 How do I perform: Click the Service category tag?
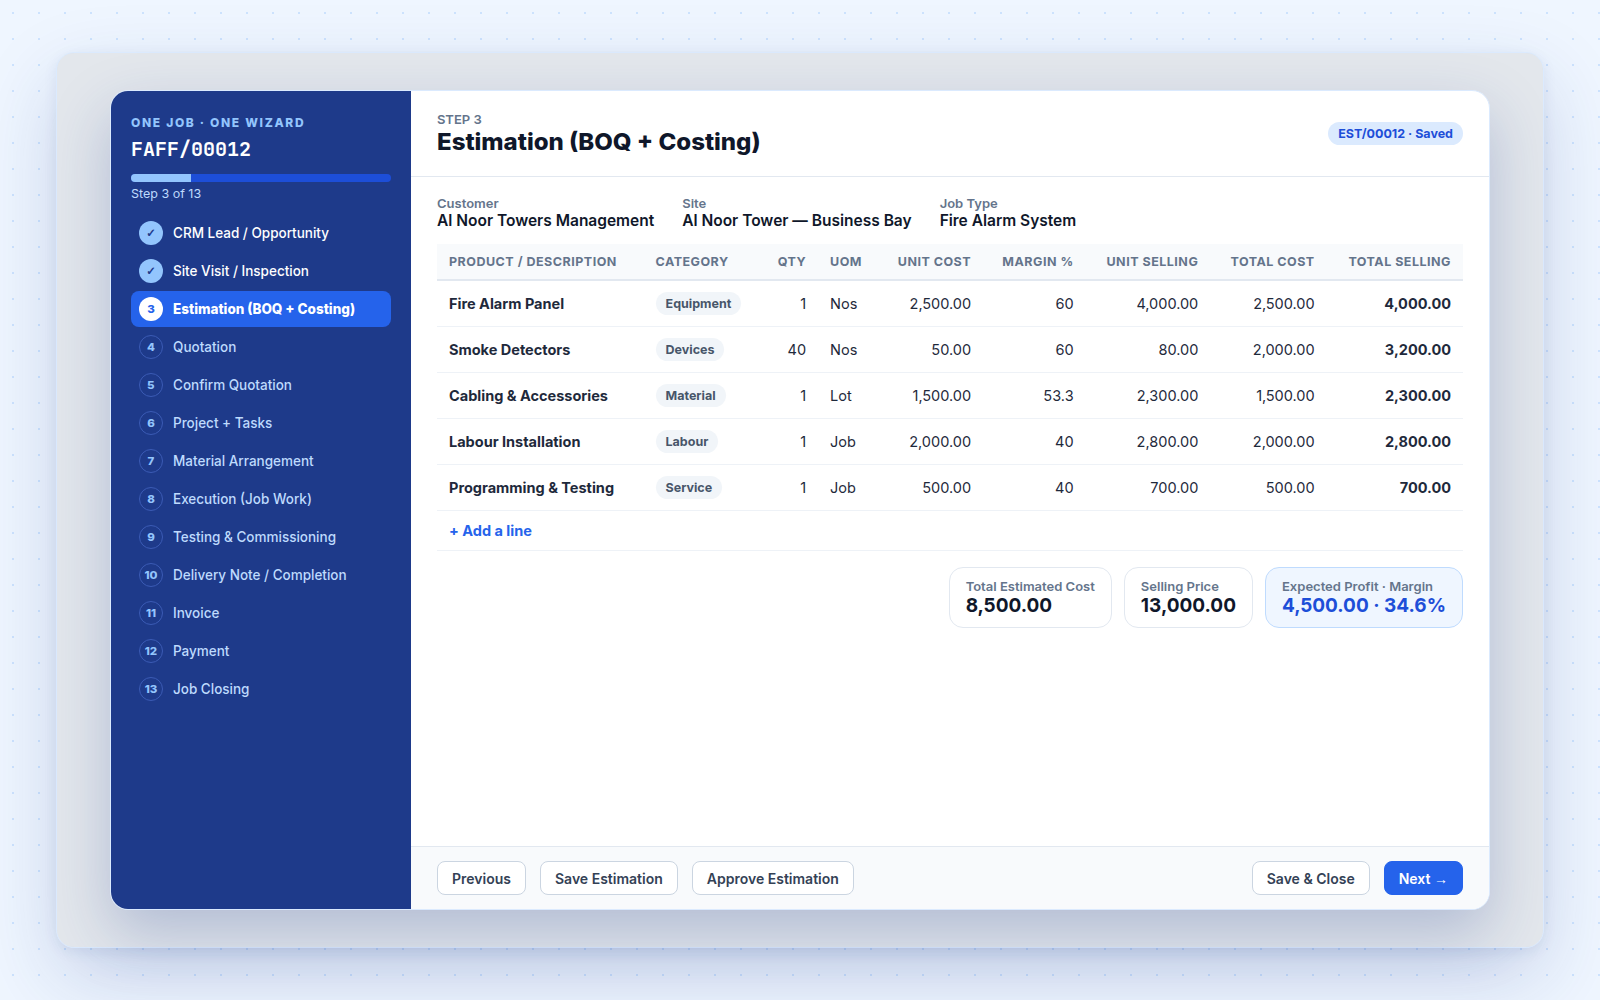coord(689,488)
